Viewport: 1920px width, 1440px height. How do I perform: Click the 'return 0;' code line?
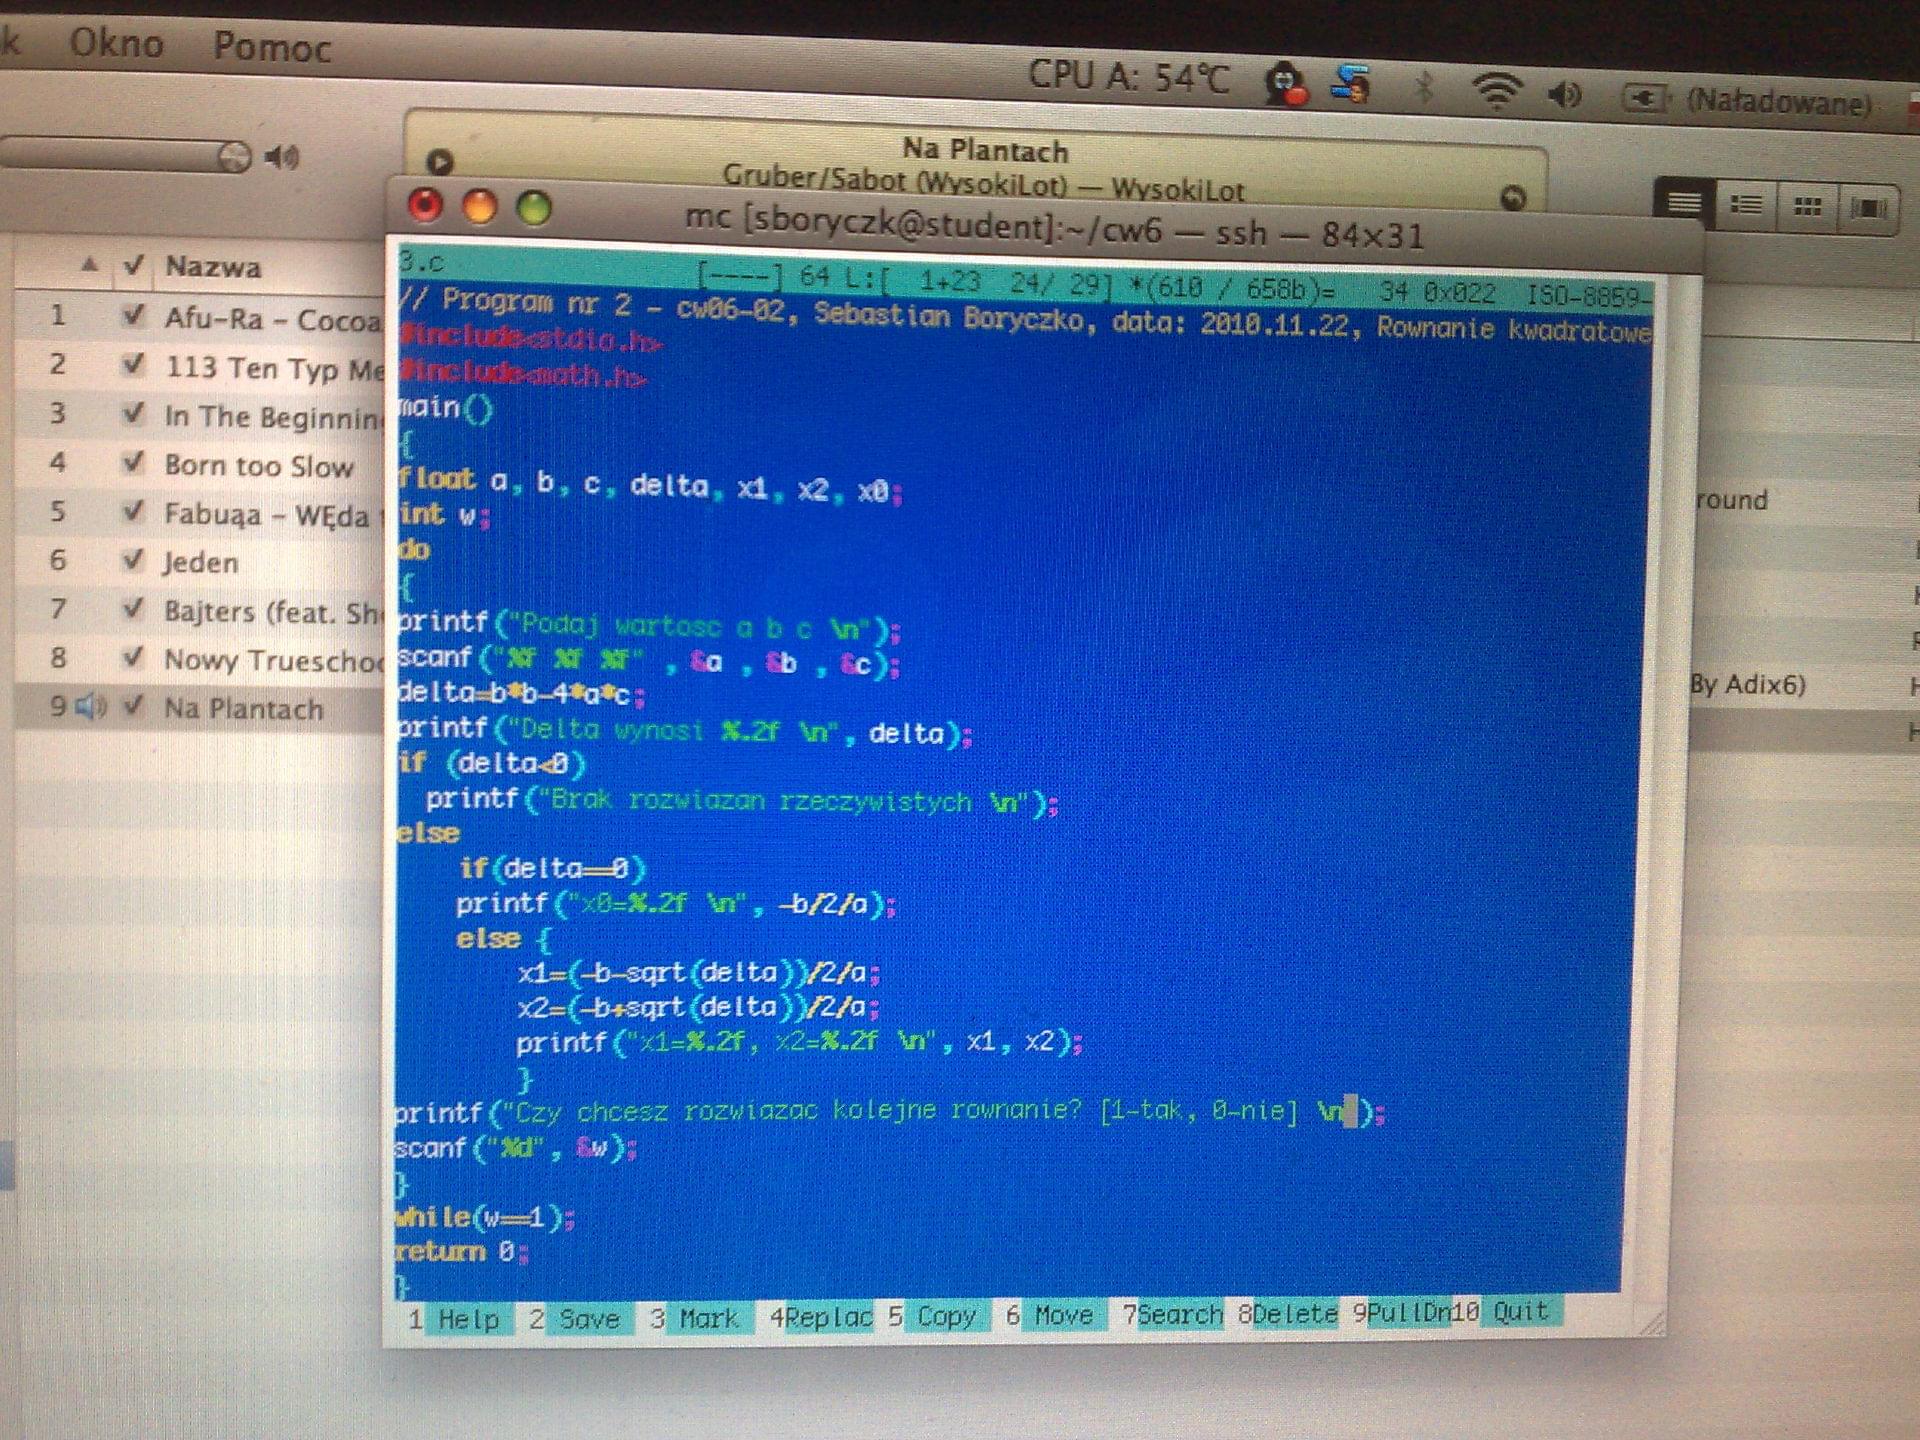461,1252
